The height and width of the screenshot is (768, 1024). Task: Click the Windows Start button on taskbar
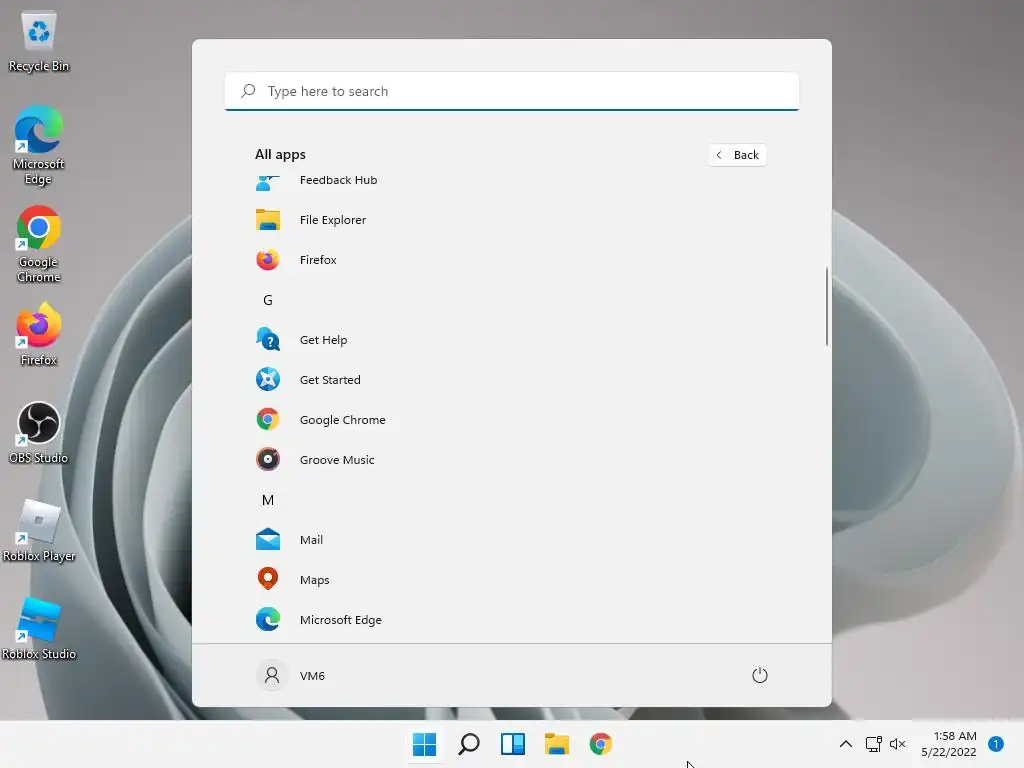click(424, 744)
